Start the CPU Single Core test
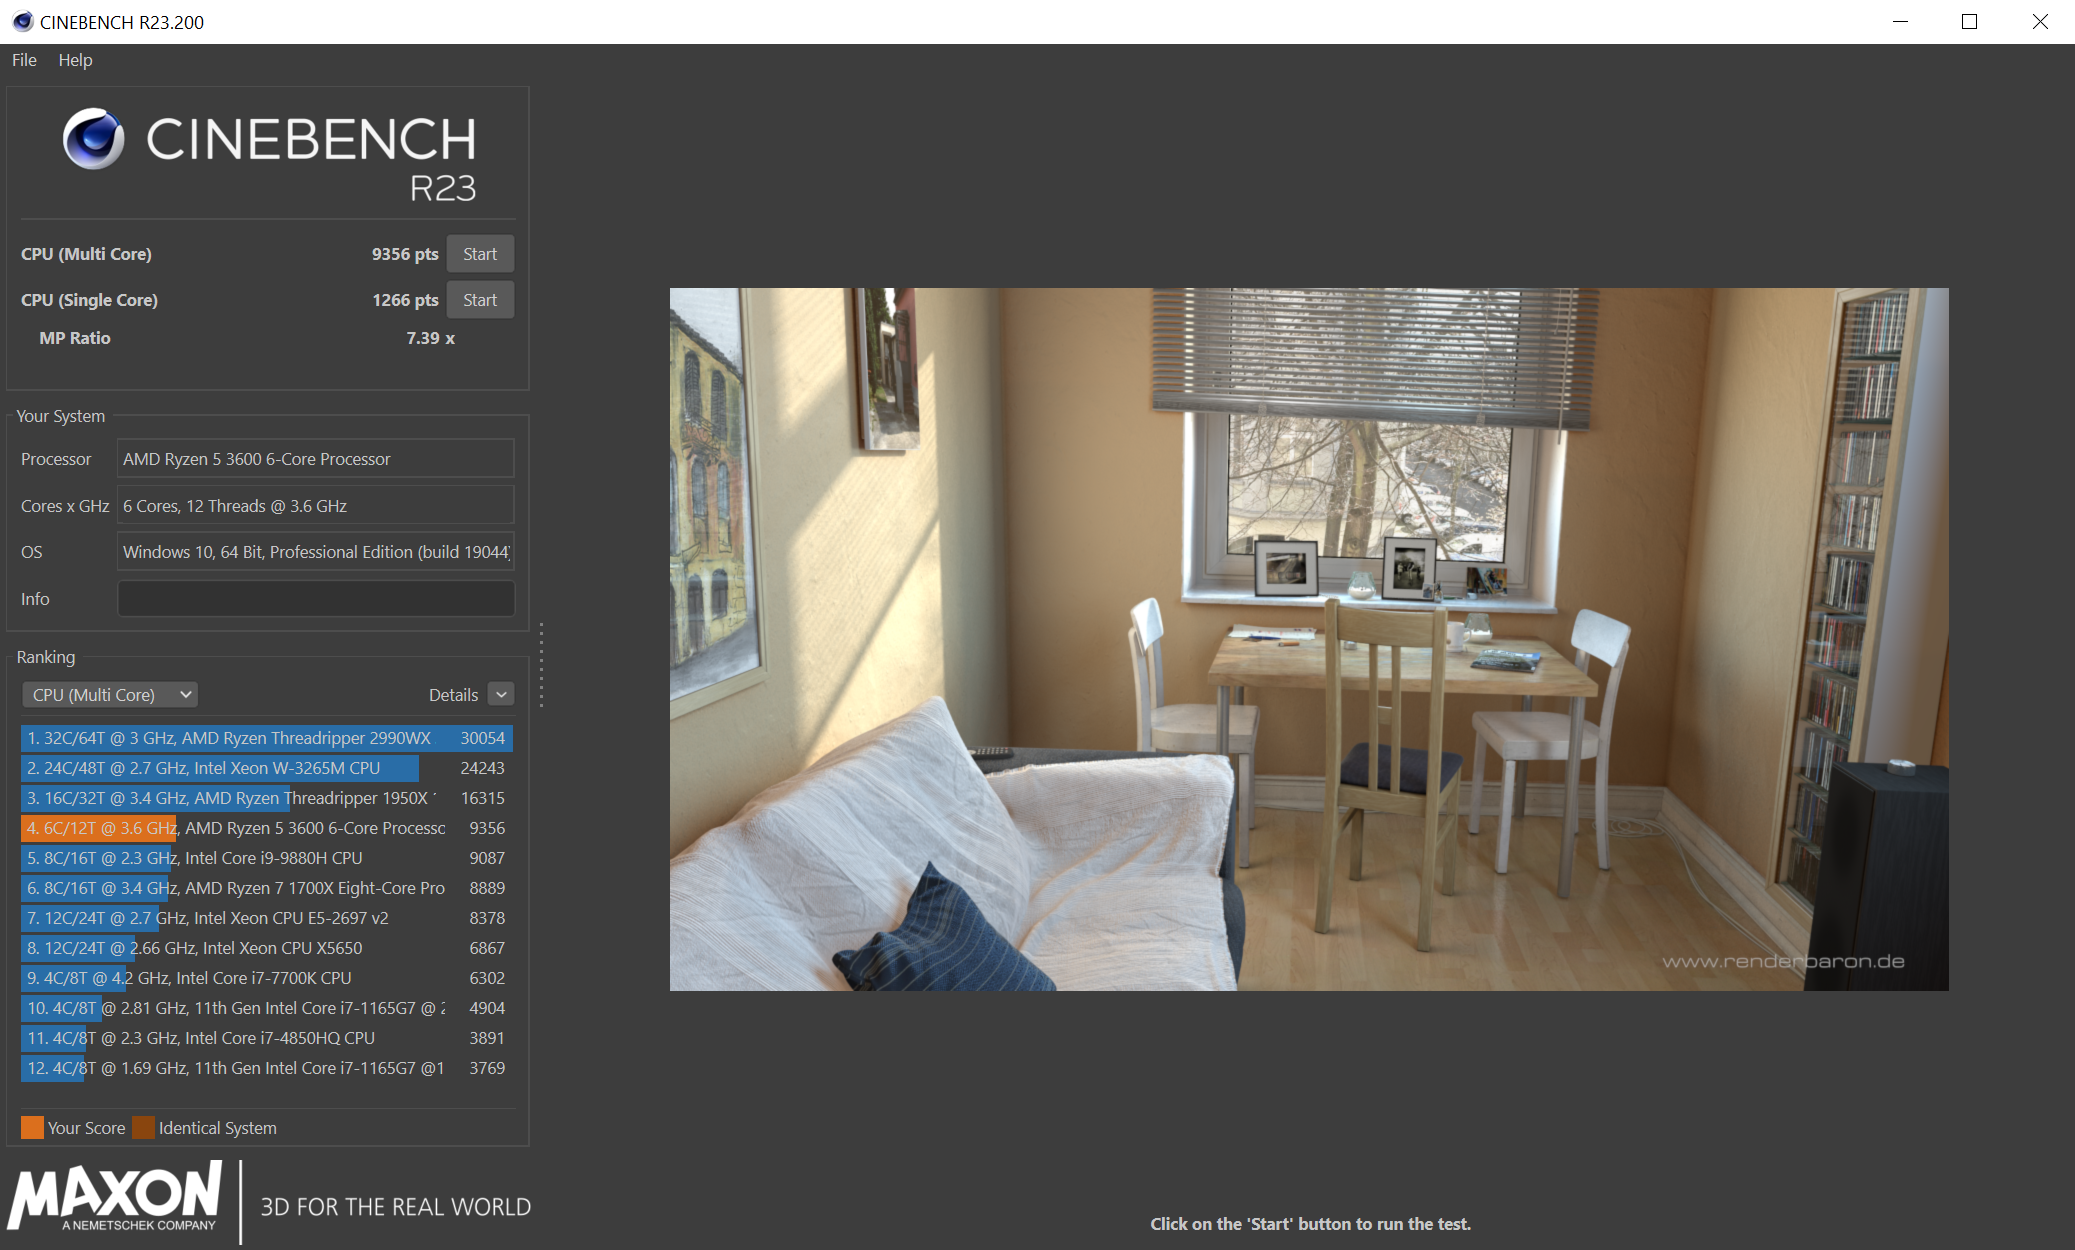The height and width of the screenshot is (1250, 2075). (x=480, y=300)
